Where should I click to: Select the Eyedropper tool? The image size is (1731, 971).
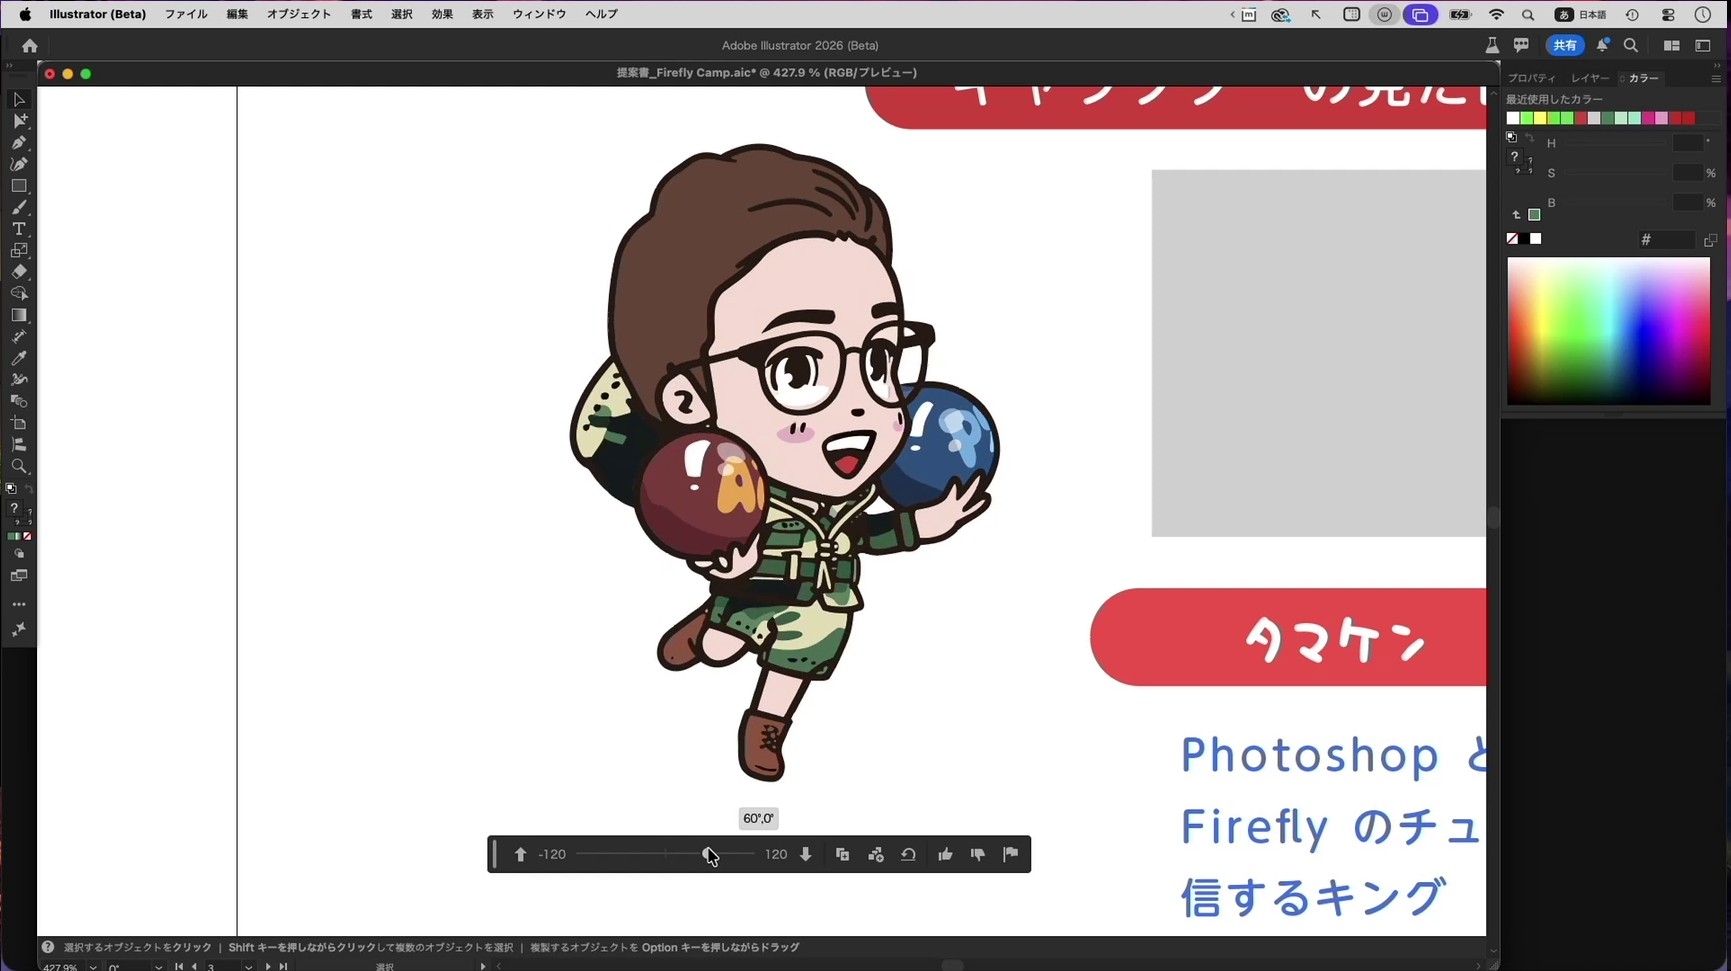pos(19,359)
